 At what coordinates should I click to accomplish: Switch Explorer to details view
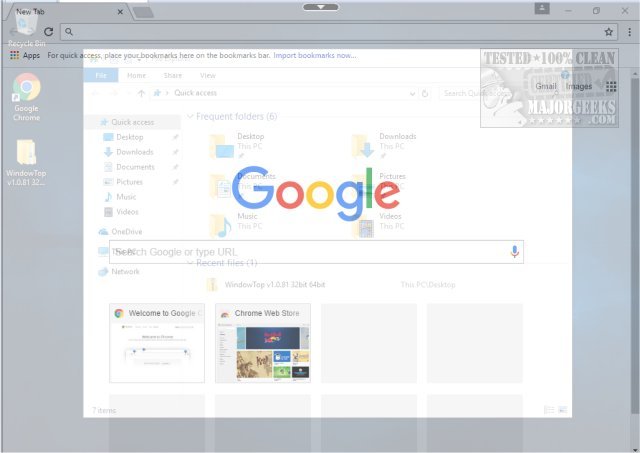549,410
